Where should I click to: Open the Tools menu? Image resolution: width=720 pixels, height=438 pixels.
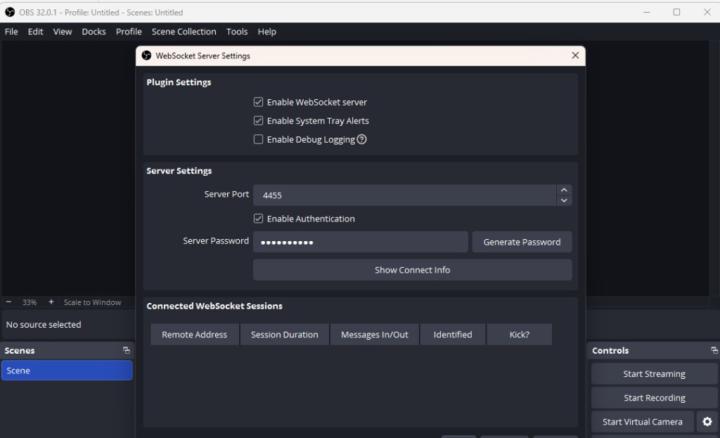point(237,32)
